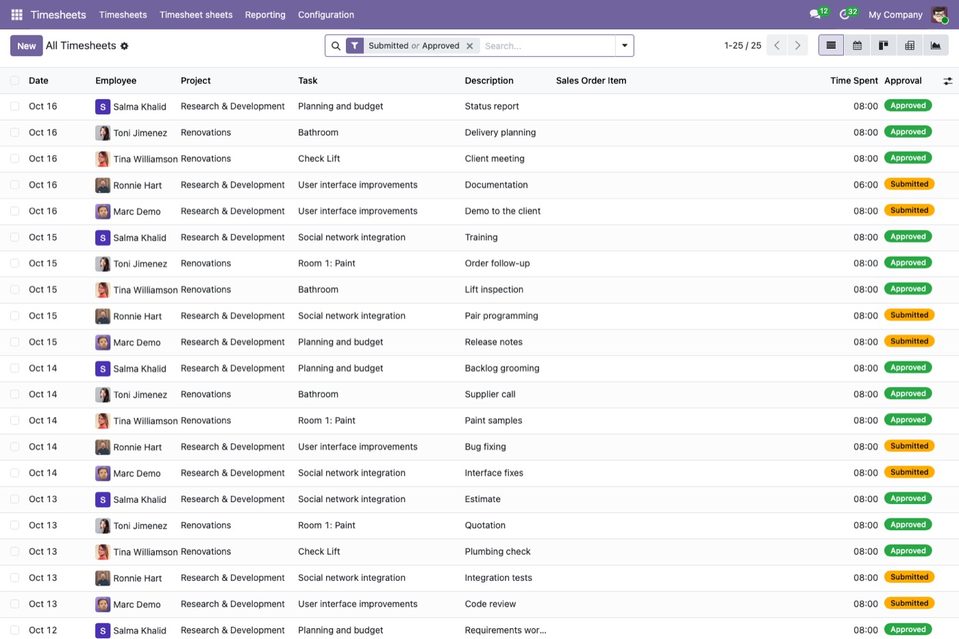Click the search magnifier icon
This screenshot has width=959, height=639.
click(x=336, y=46)
